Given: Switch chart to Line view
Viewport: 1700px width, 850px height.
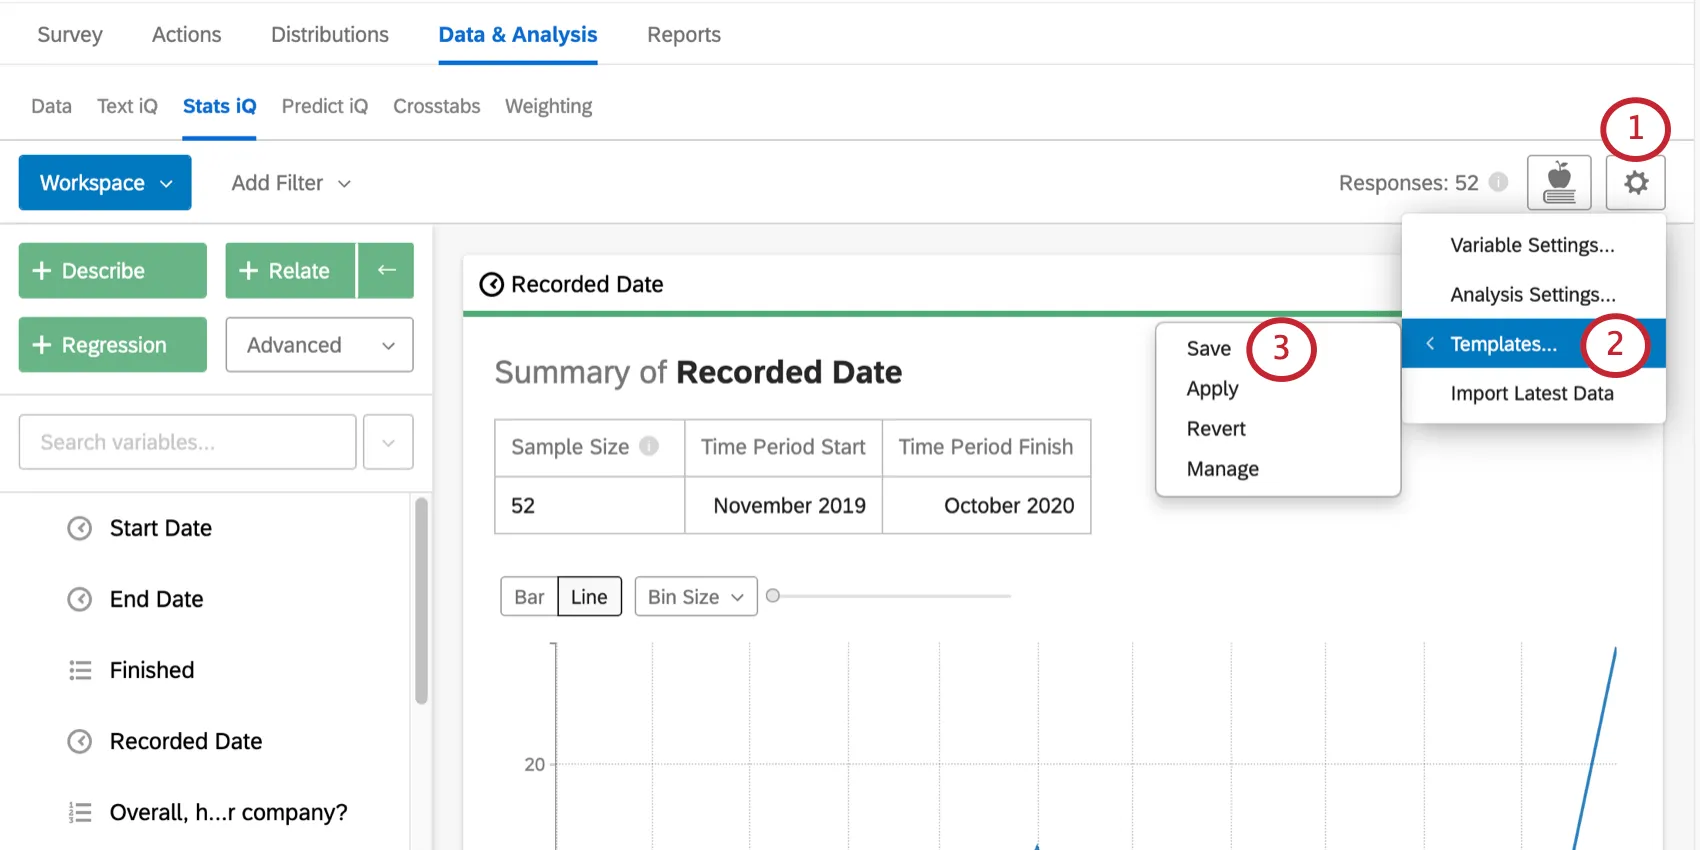Looking at the screenshot, I should pos(589,597).
